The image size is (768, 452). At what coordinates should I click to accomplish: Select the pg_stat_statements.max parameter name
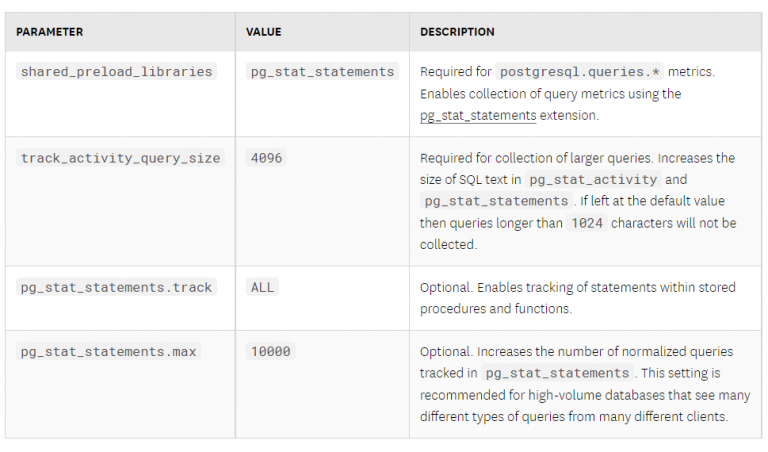(x=109, y=351)
